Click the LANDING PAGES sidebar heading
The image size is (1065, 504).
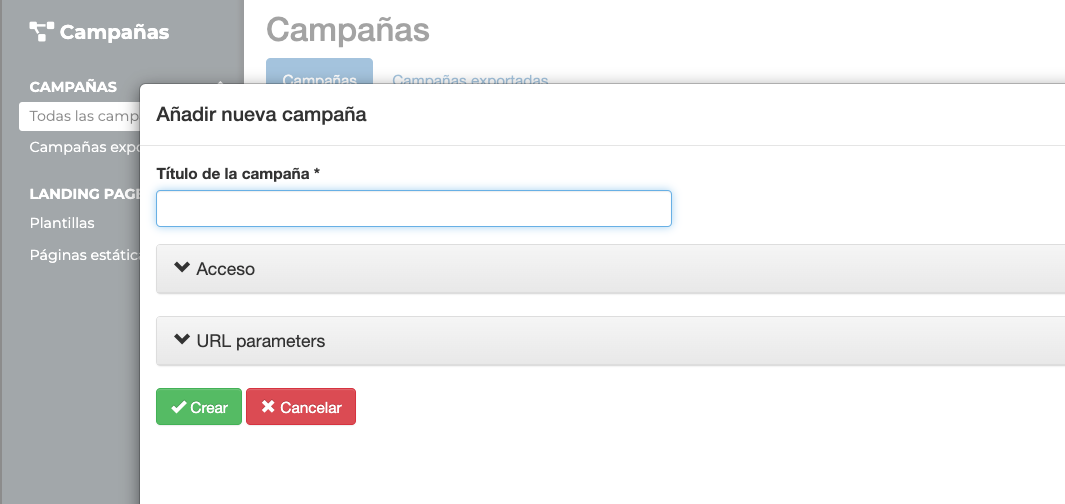click(84, 194)
